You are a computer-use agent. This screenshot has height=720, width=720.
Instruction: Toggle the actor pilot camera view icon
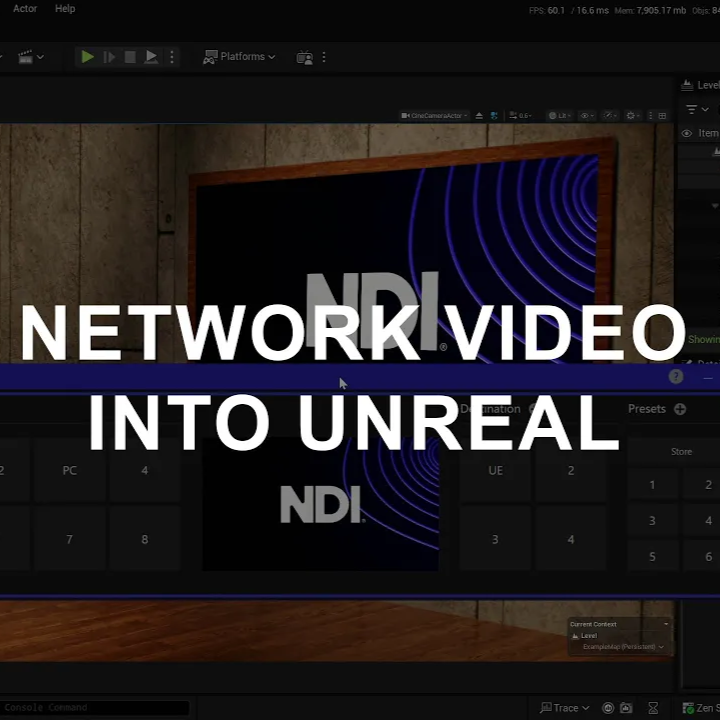(494, 116)
